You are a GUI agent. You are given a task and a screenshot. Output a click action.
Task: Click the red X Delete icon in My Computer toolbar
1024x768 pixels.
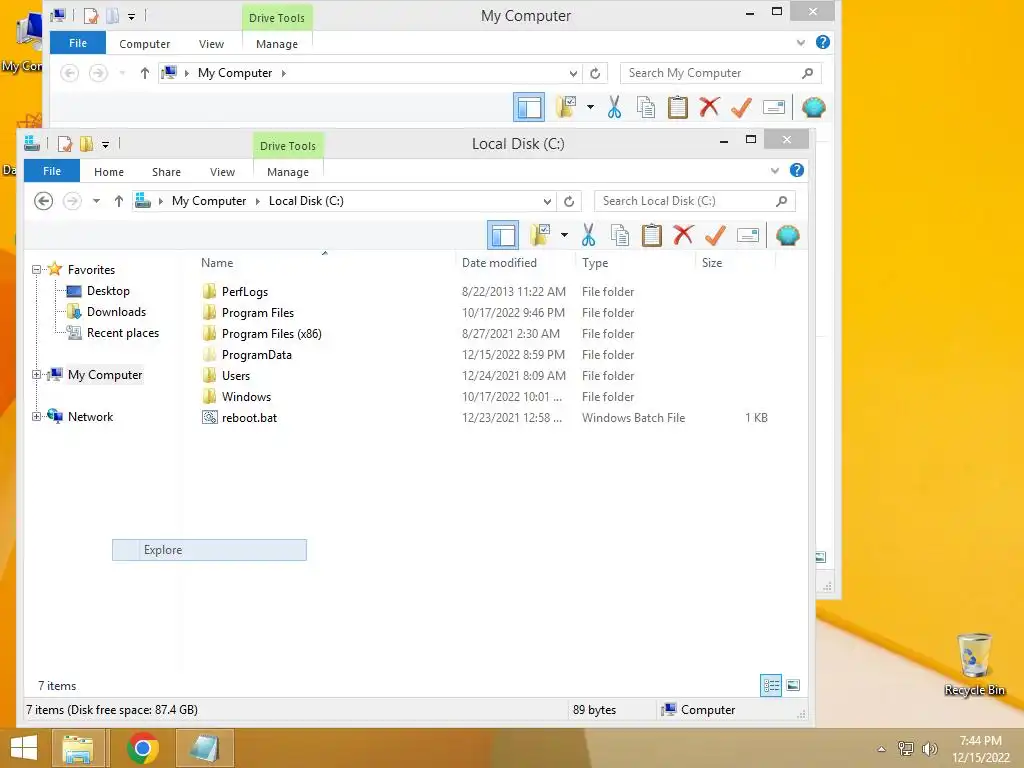[709, 107]
